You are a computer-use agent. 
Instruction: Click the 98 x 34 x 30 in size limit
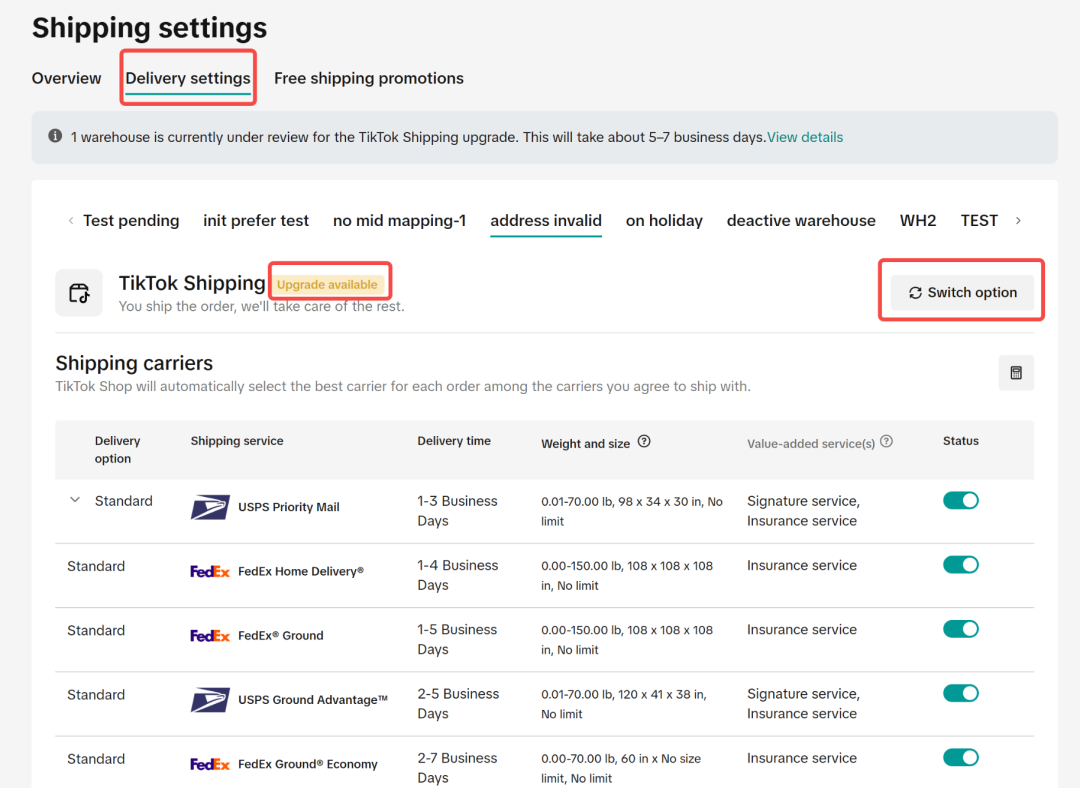pos(661,501)
